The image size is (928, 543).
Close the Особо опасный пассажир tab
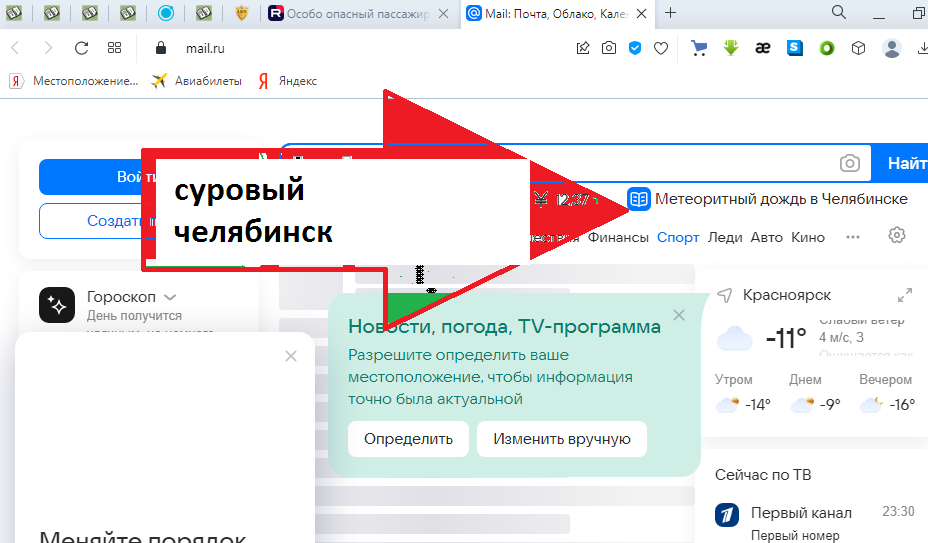click(443, 14)
